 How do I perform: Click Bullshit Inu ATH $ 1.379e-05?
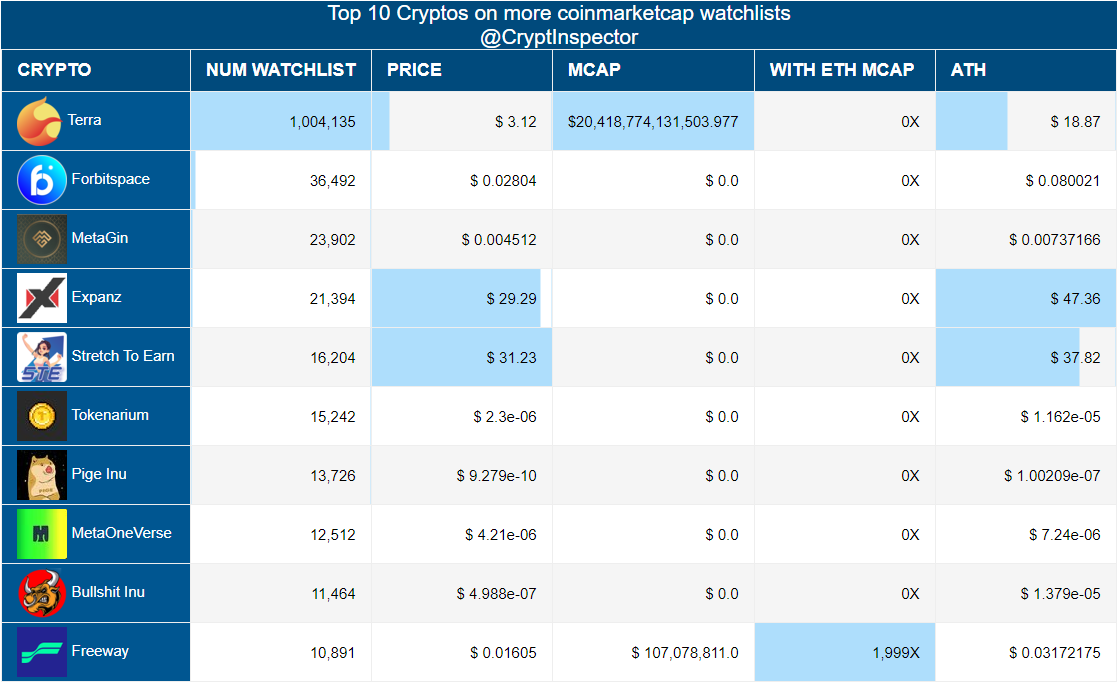click(1060, 594)
